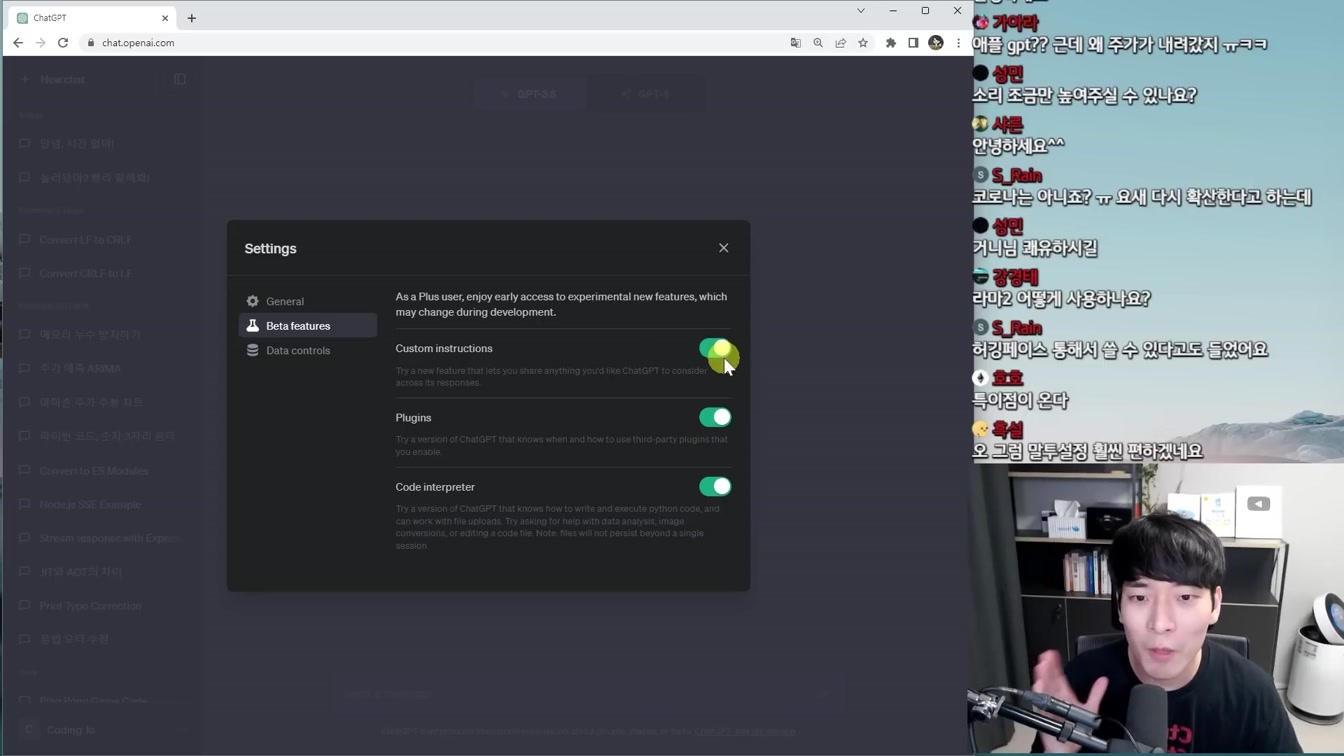Screen dimensions: 1344x756
Task: Click the share page icon
Action: pos(841,43)
